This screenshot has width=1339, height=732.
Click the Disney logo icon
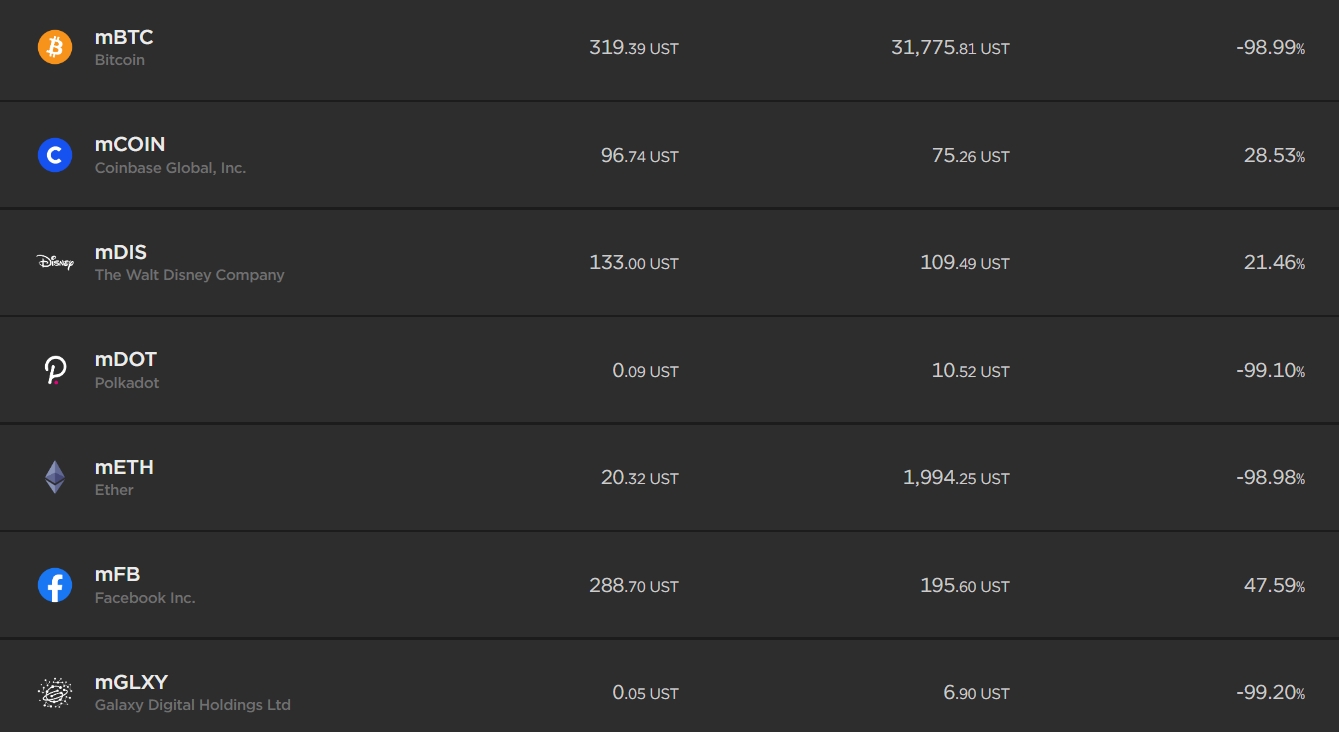[55, 262]
